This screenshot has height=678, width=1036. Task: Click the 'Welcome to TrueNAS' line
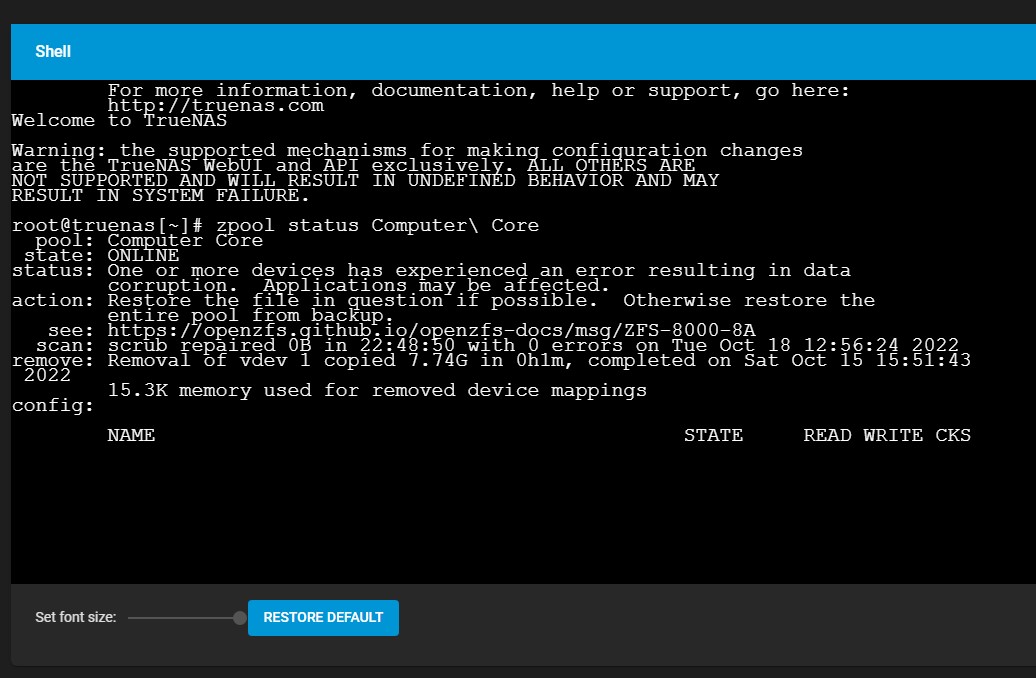coord(119,121)
